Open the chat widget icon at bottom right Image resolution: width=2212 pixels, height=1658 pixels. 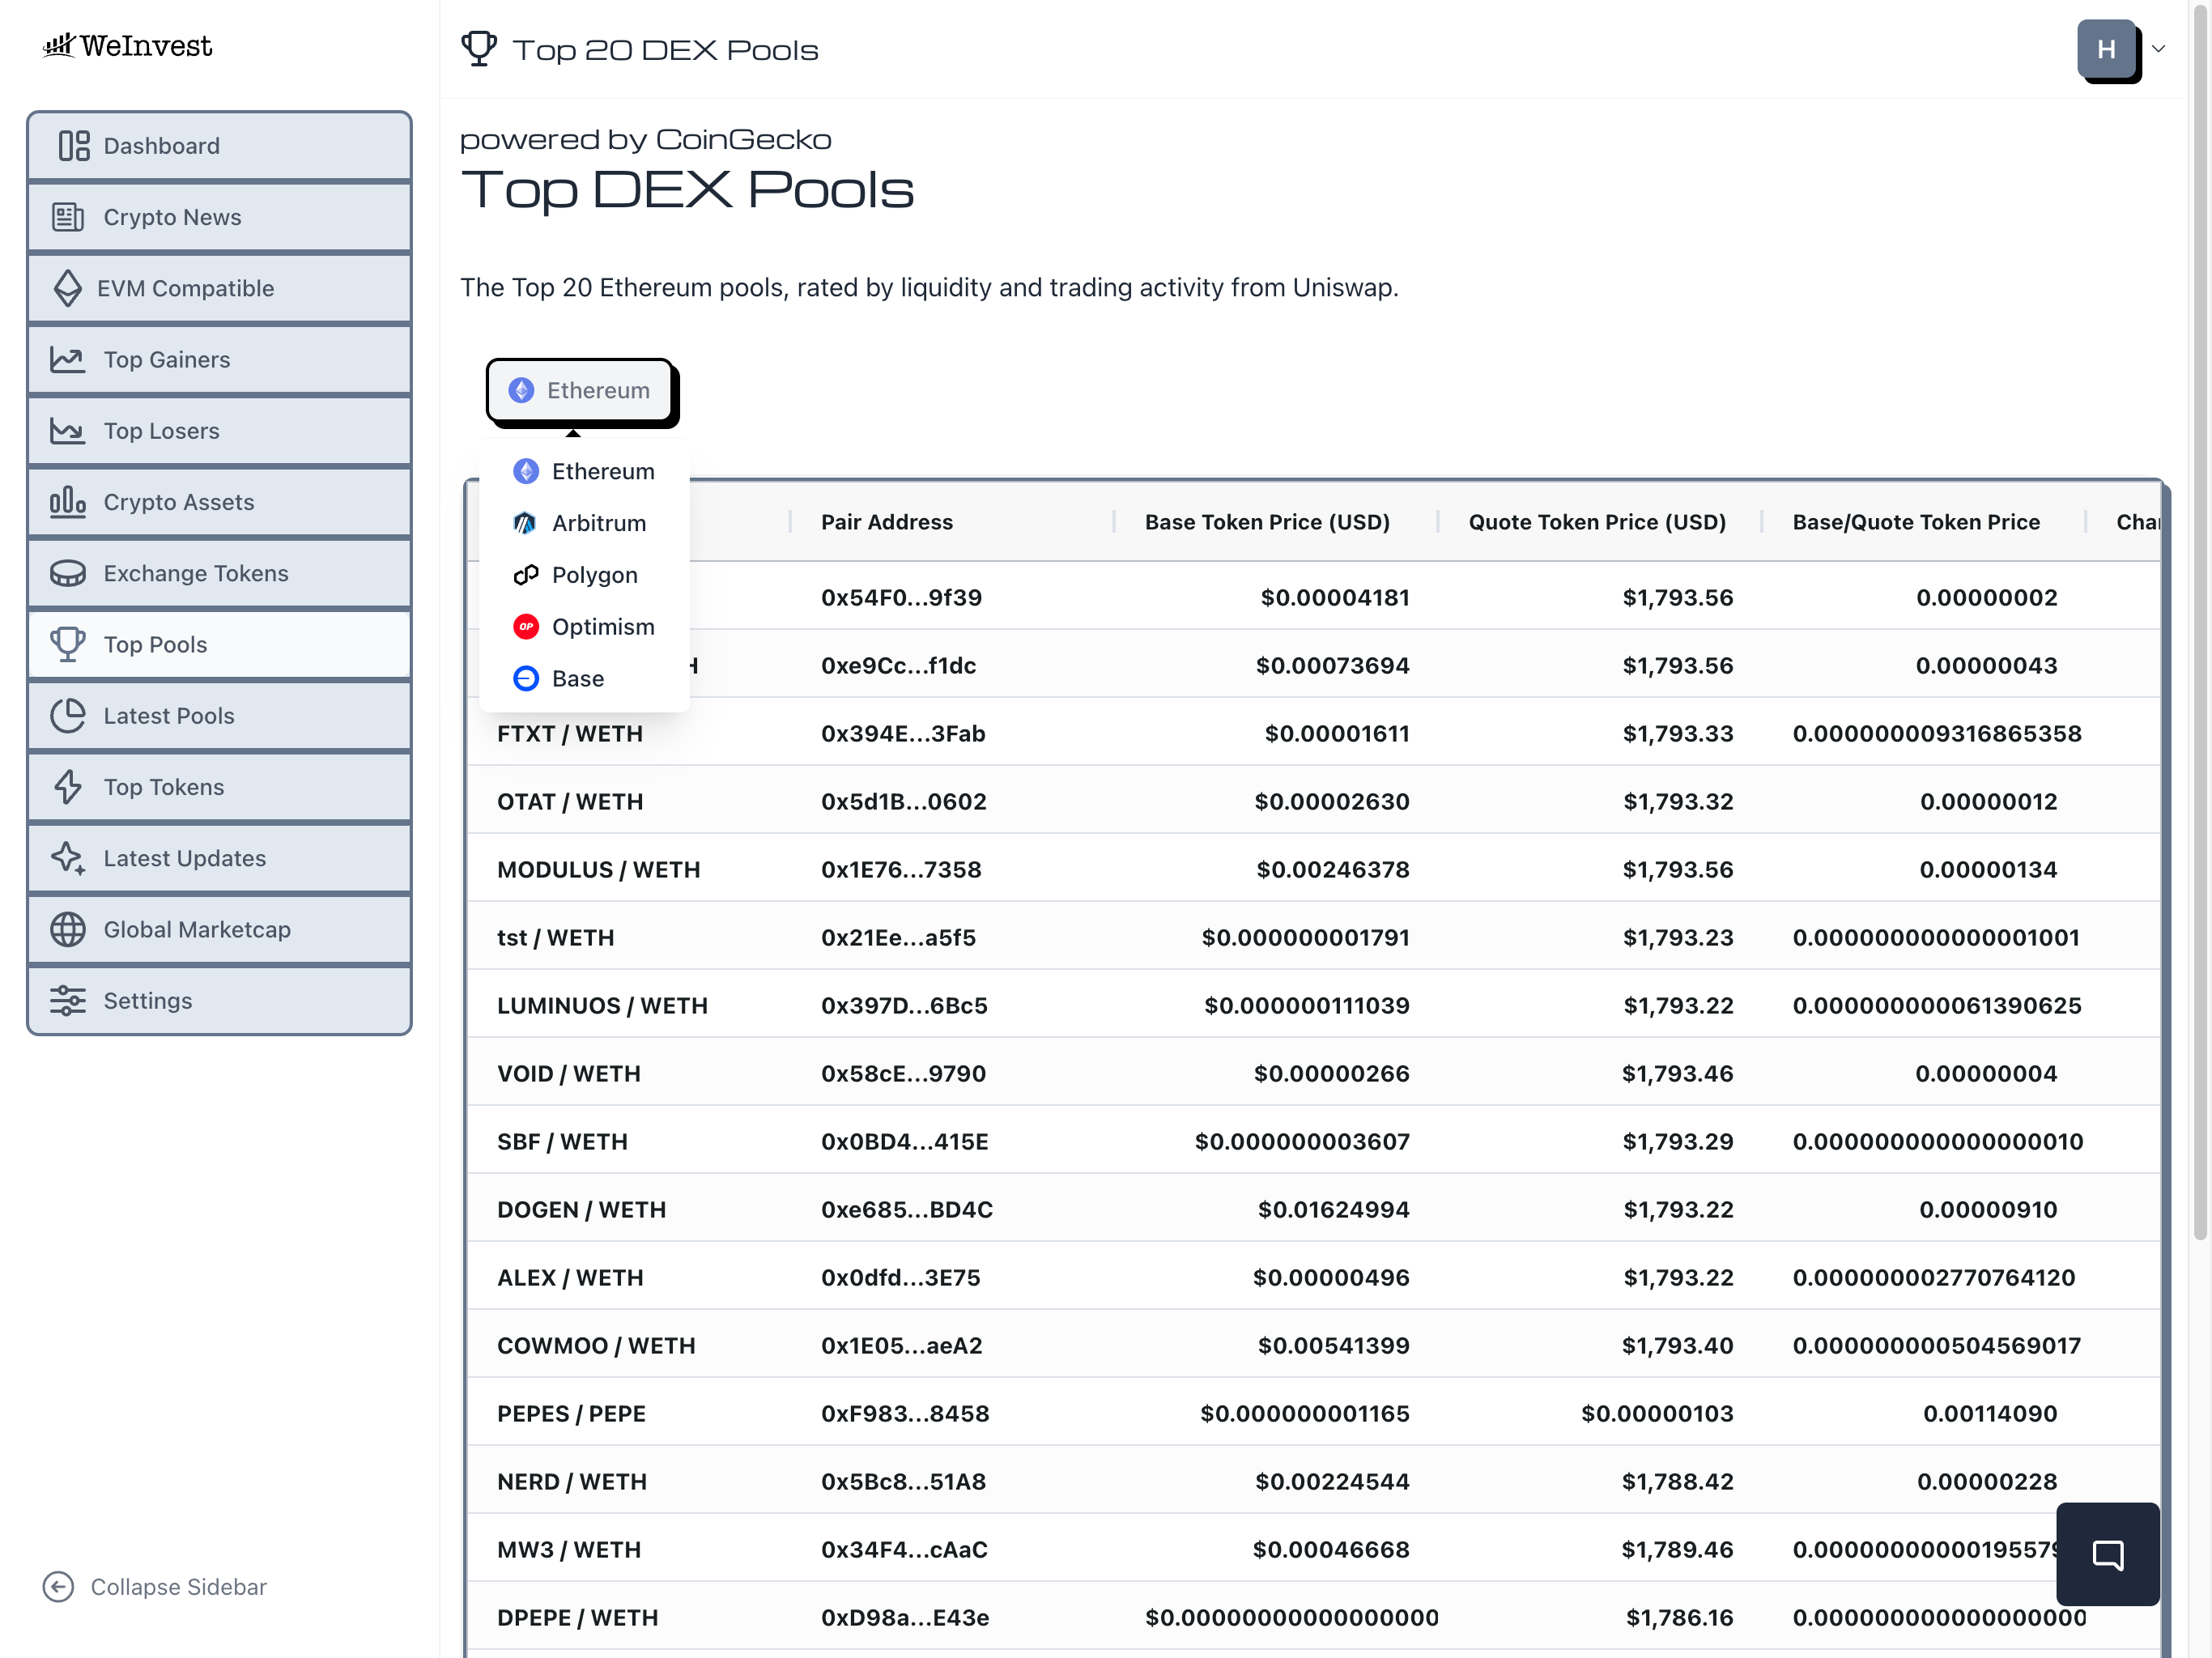click(2107, 1554)
